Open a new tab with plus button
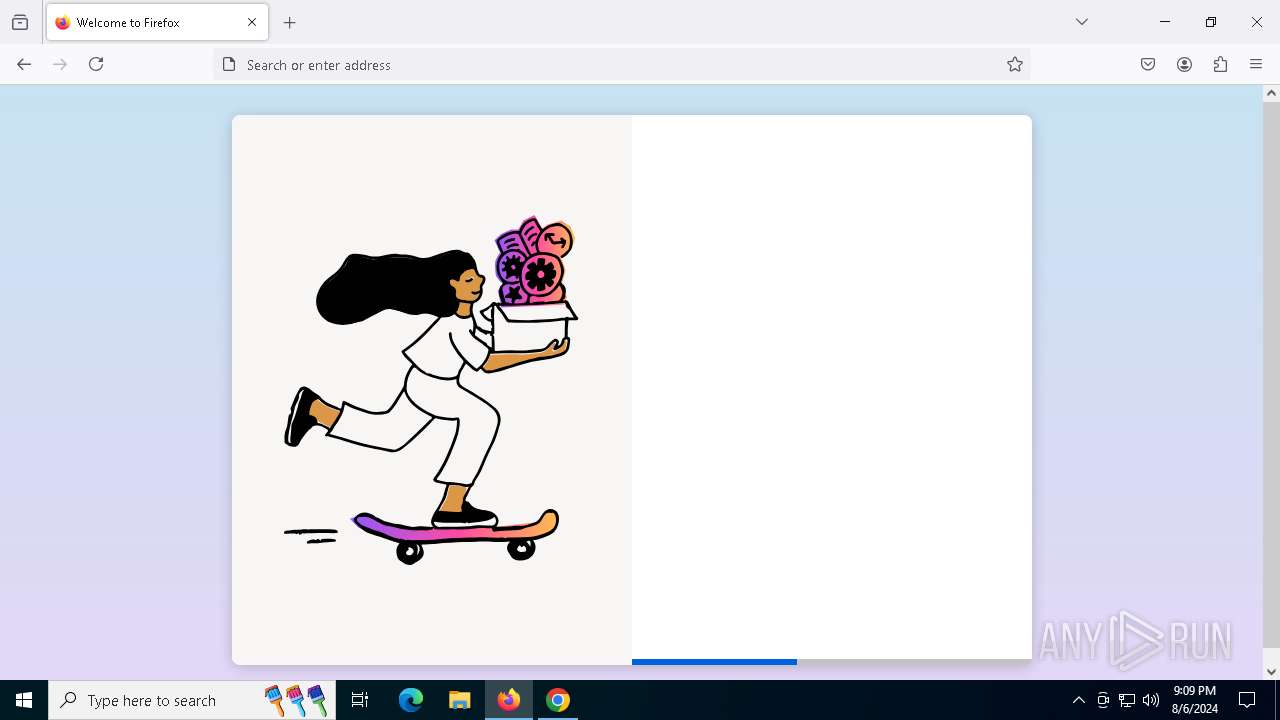 (290, 22)
